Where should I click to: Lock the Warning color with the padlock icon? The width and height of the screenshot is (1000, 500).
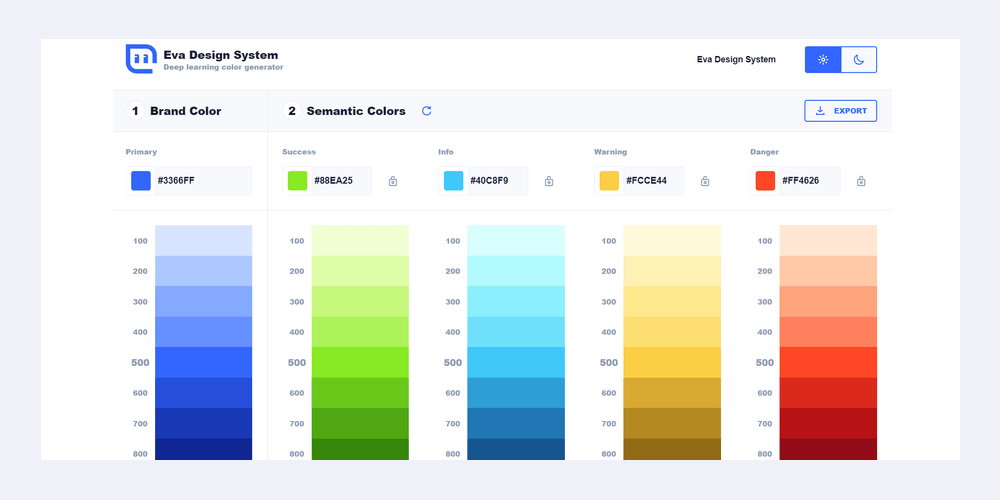coord(705,181)
